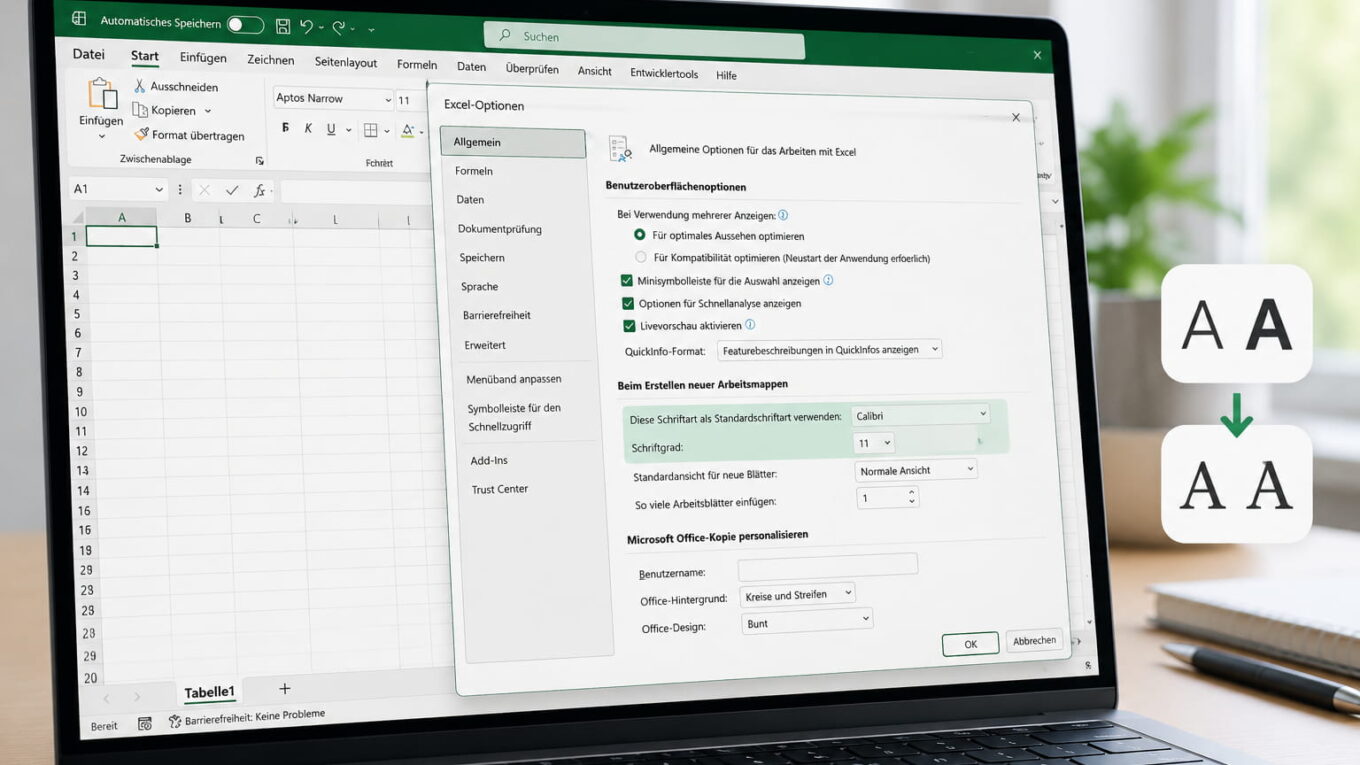This screenshot has height=765, width=1360.
Task: Open the Zwischenablage dialog launcher icon
Action: click(x=259, y=160)
